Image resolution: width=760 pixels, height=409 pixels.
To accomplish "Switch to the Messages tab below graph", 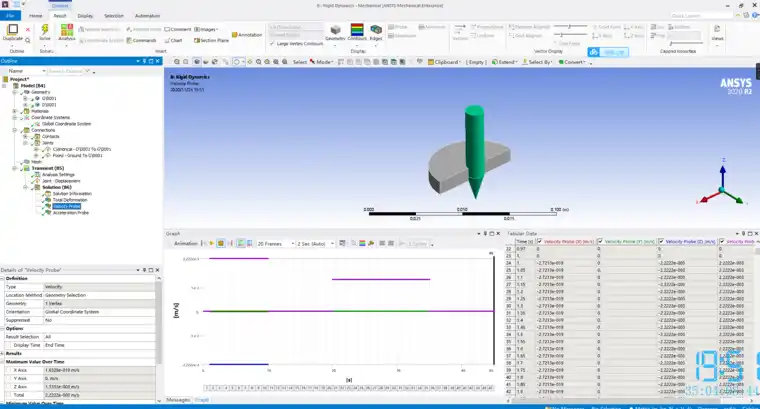I will click(x=178, y=400).
